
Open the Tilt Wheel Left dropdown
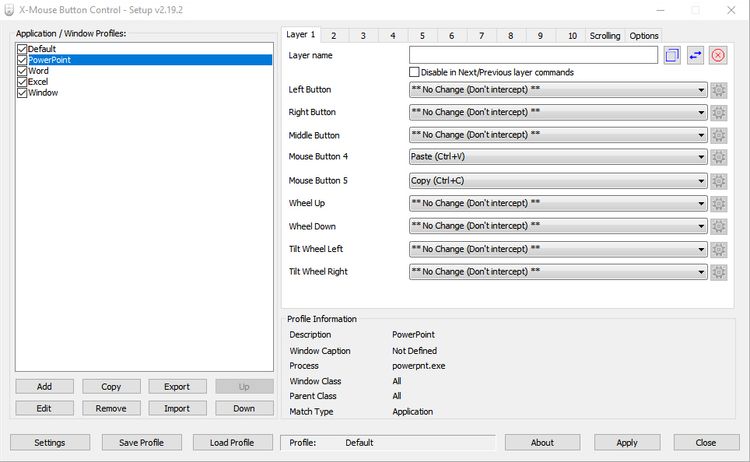coord(558,249)
